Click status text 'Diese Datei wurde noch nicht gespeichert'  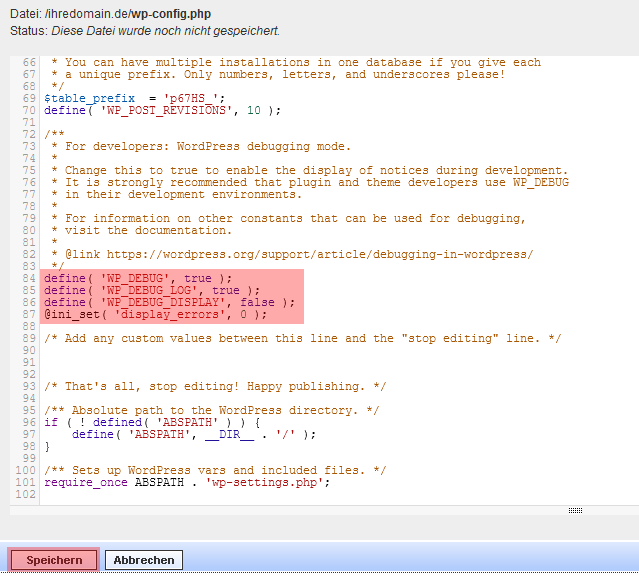[165, 31]
